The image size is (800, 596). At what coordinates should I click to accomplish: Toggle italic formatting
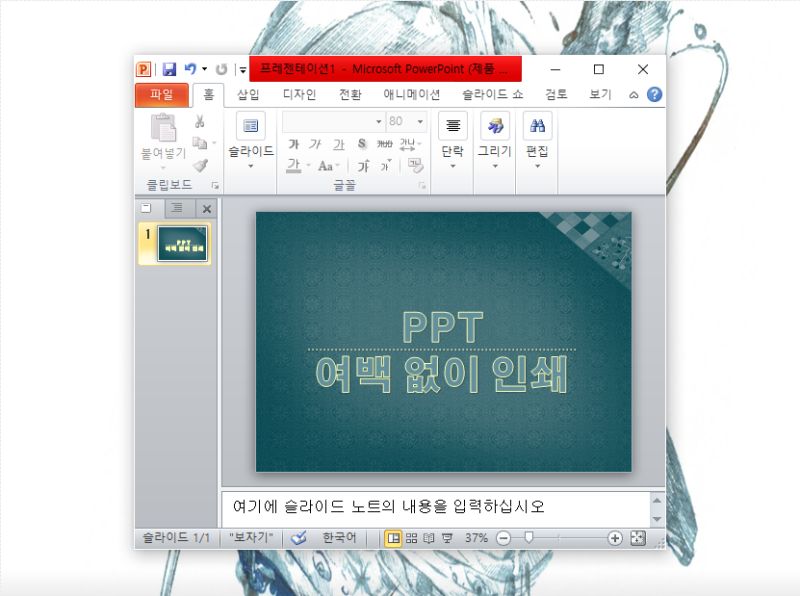coord(315,144)
